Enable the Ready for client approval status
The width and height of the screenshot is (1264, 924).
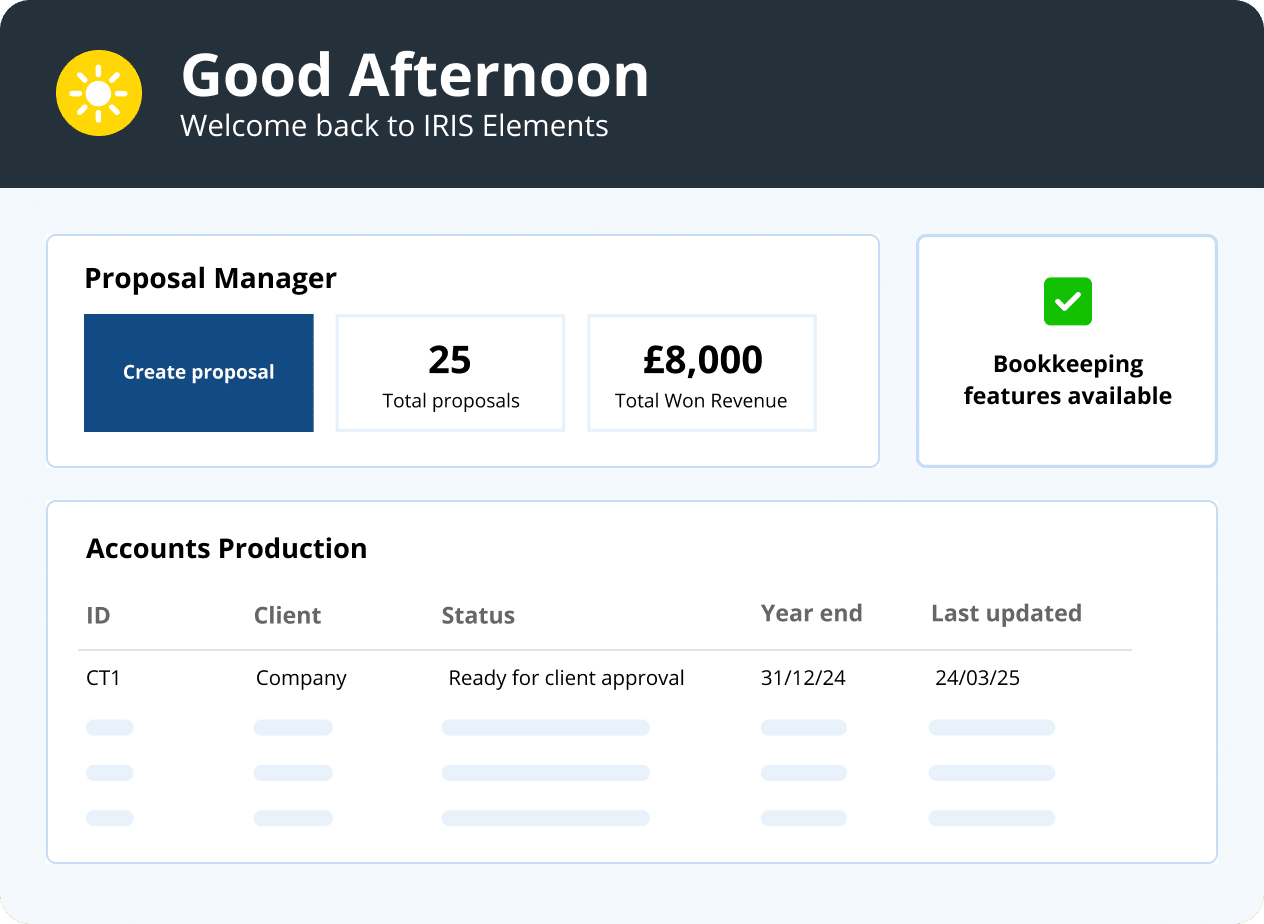pyautogui.click(x=566, y=677)
